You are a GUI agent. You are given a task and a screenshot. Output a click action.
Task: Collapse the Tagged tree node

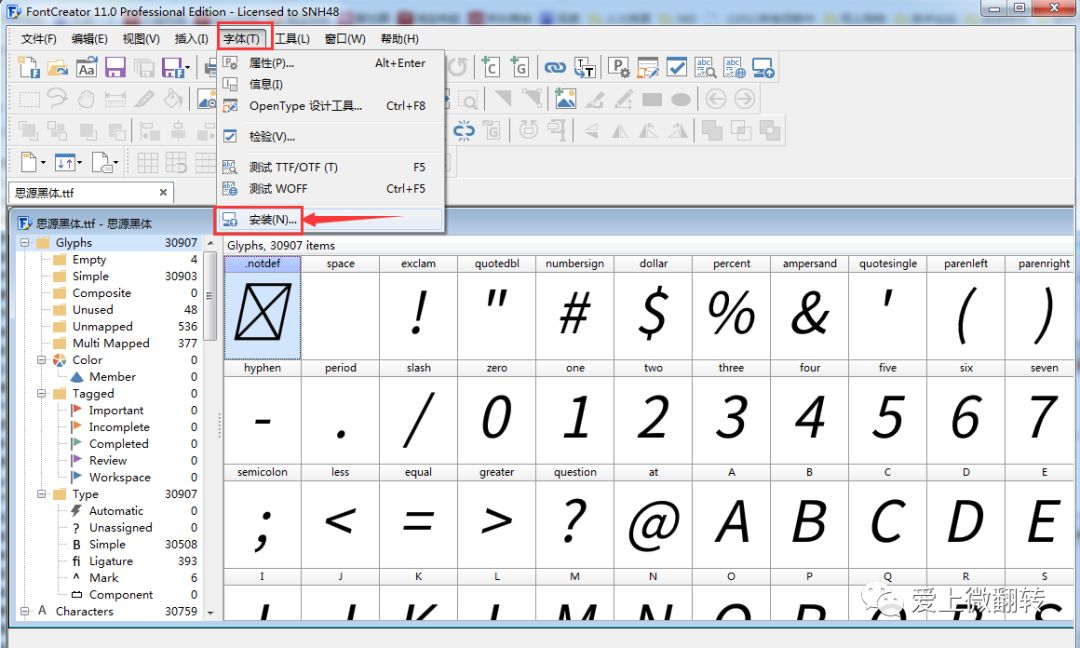tap(41, 393)
